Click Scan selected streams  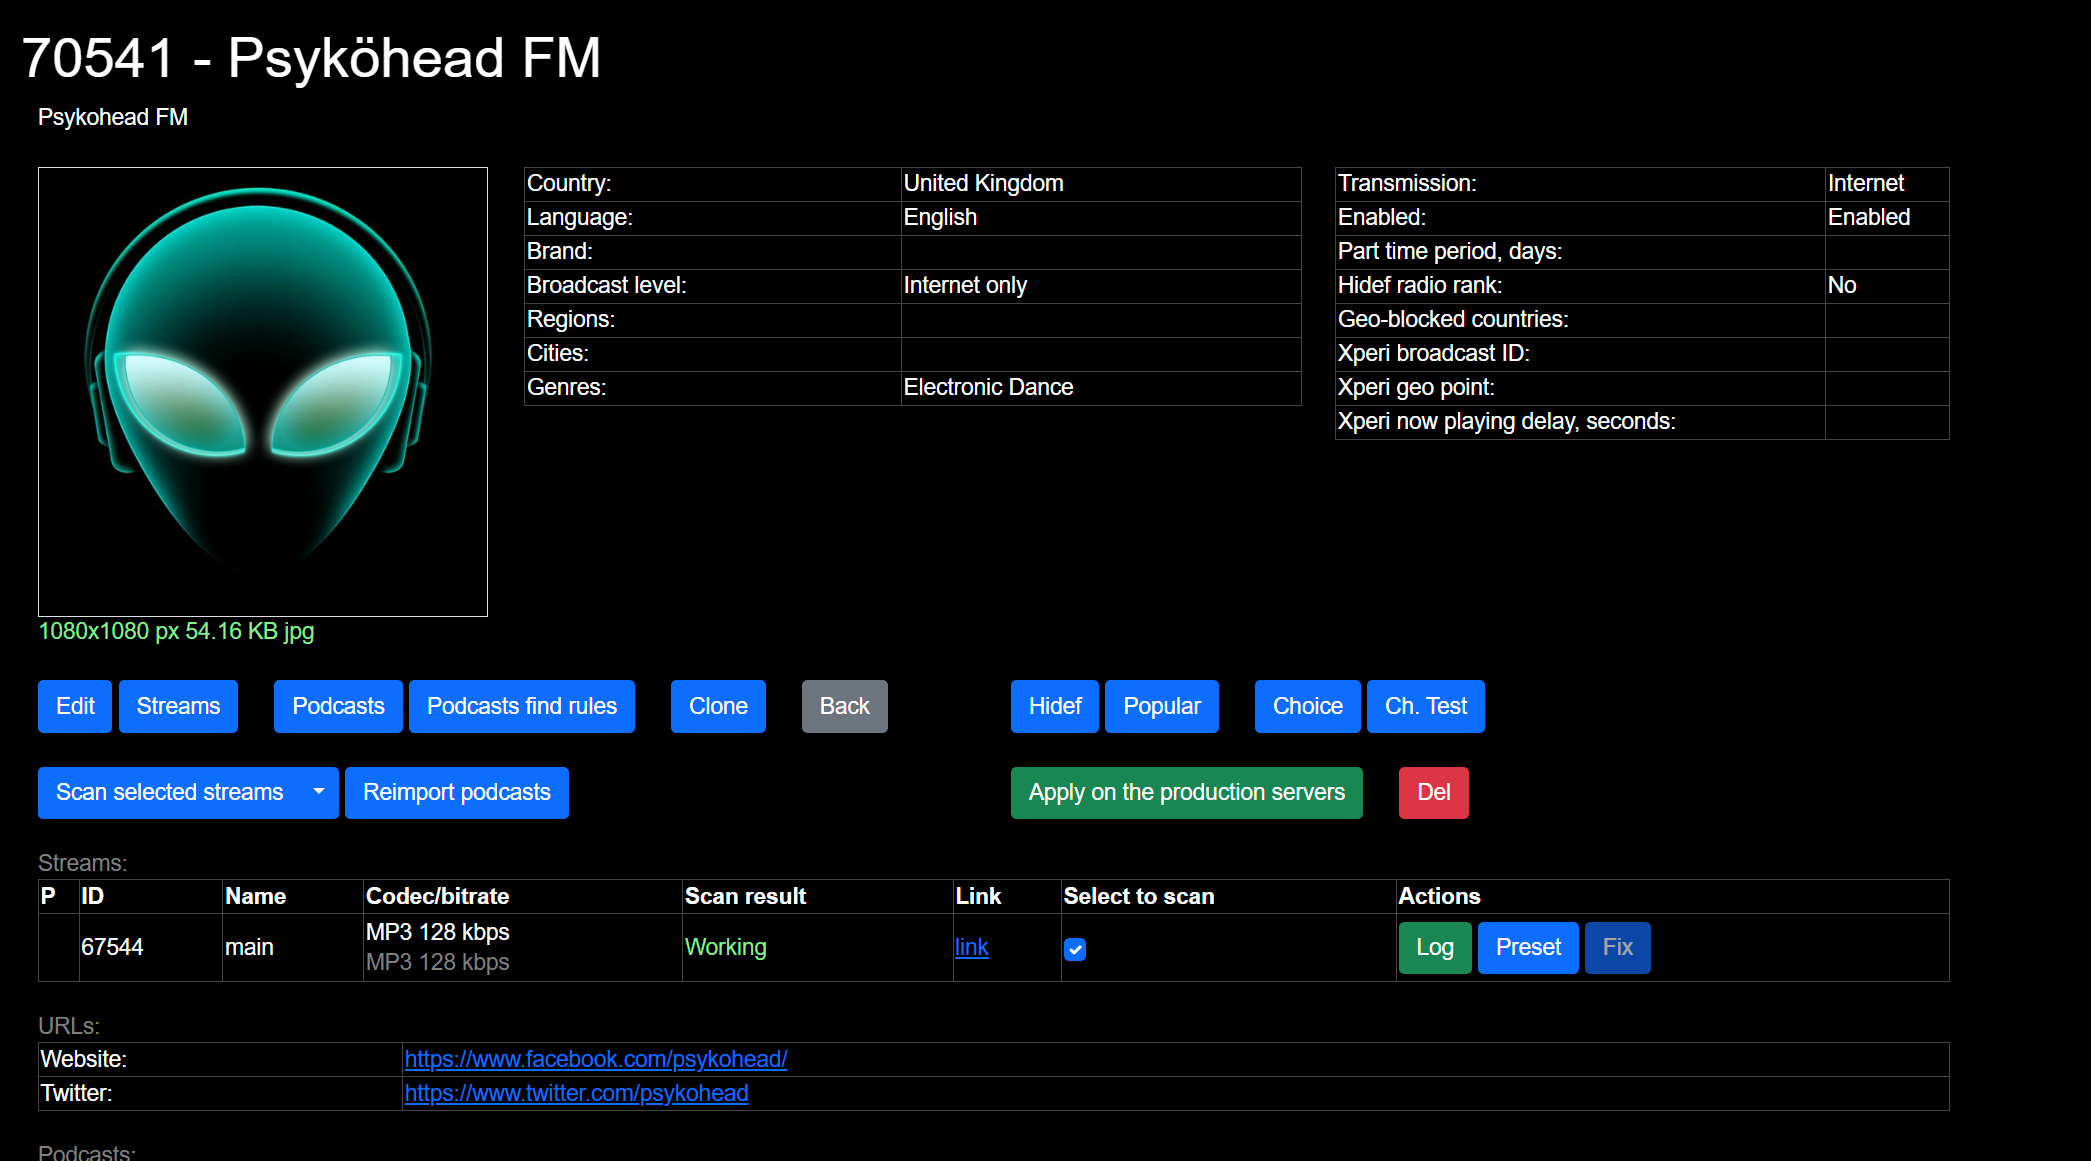[x=170, y=792]
